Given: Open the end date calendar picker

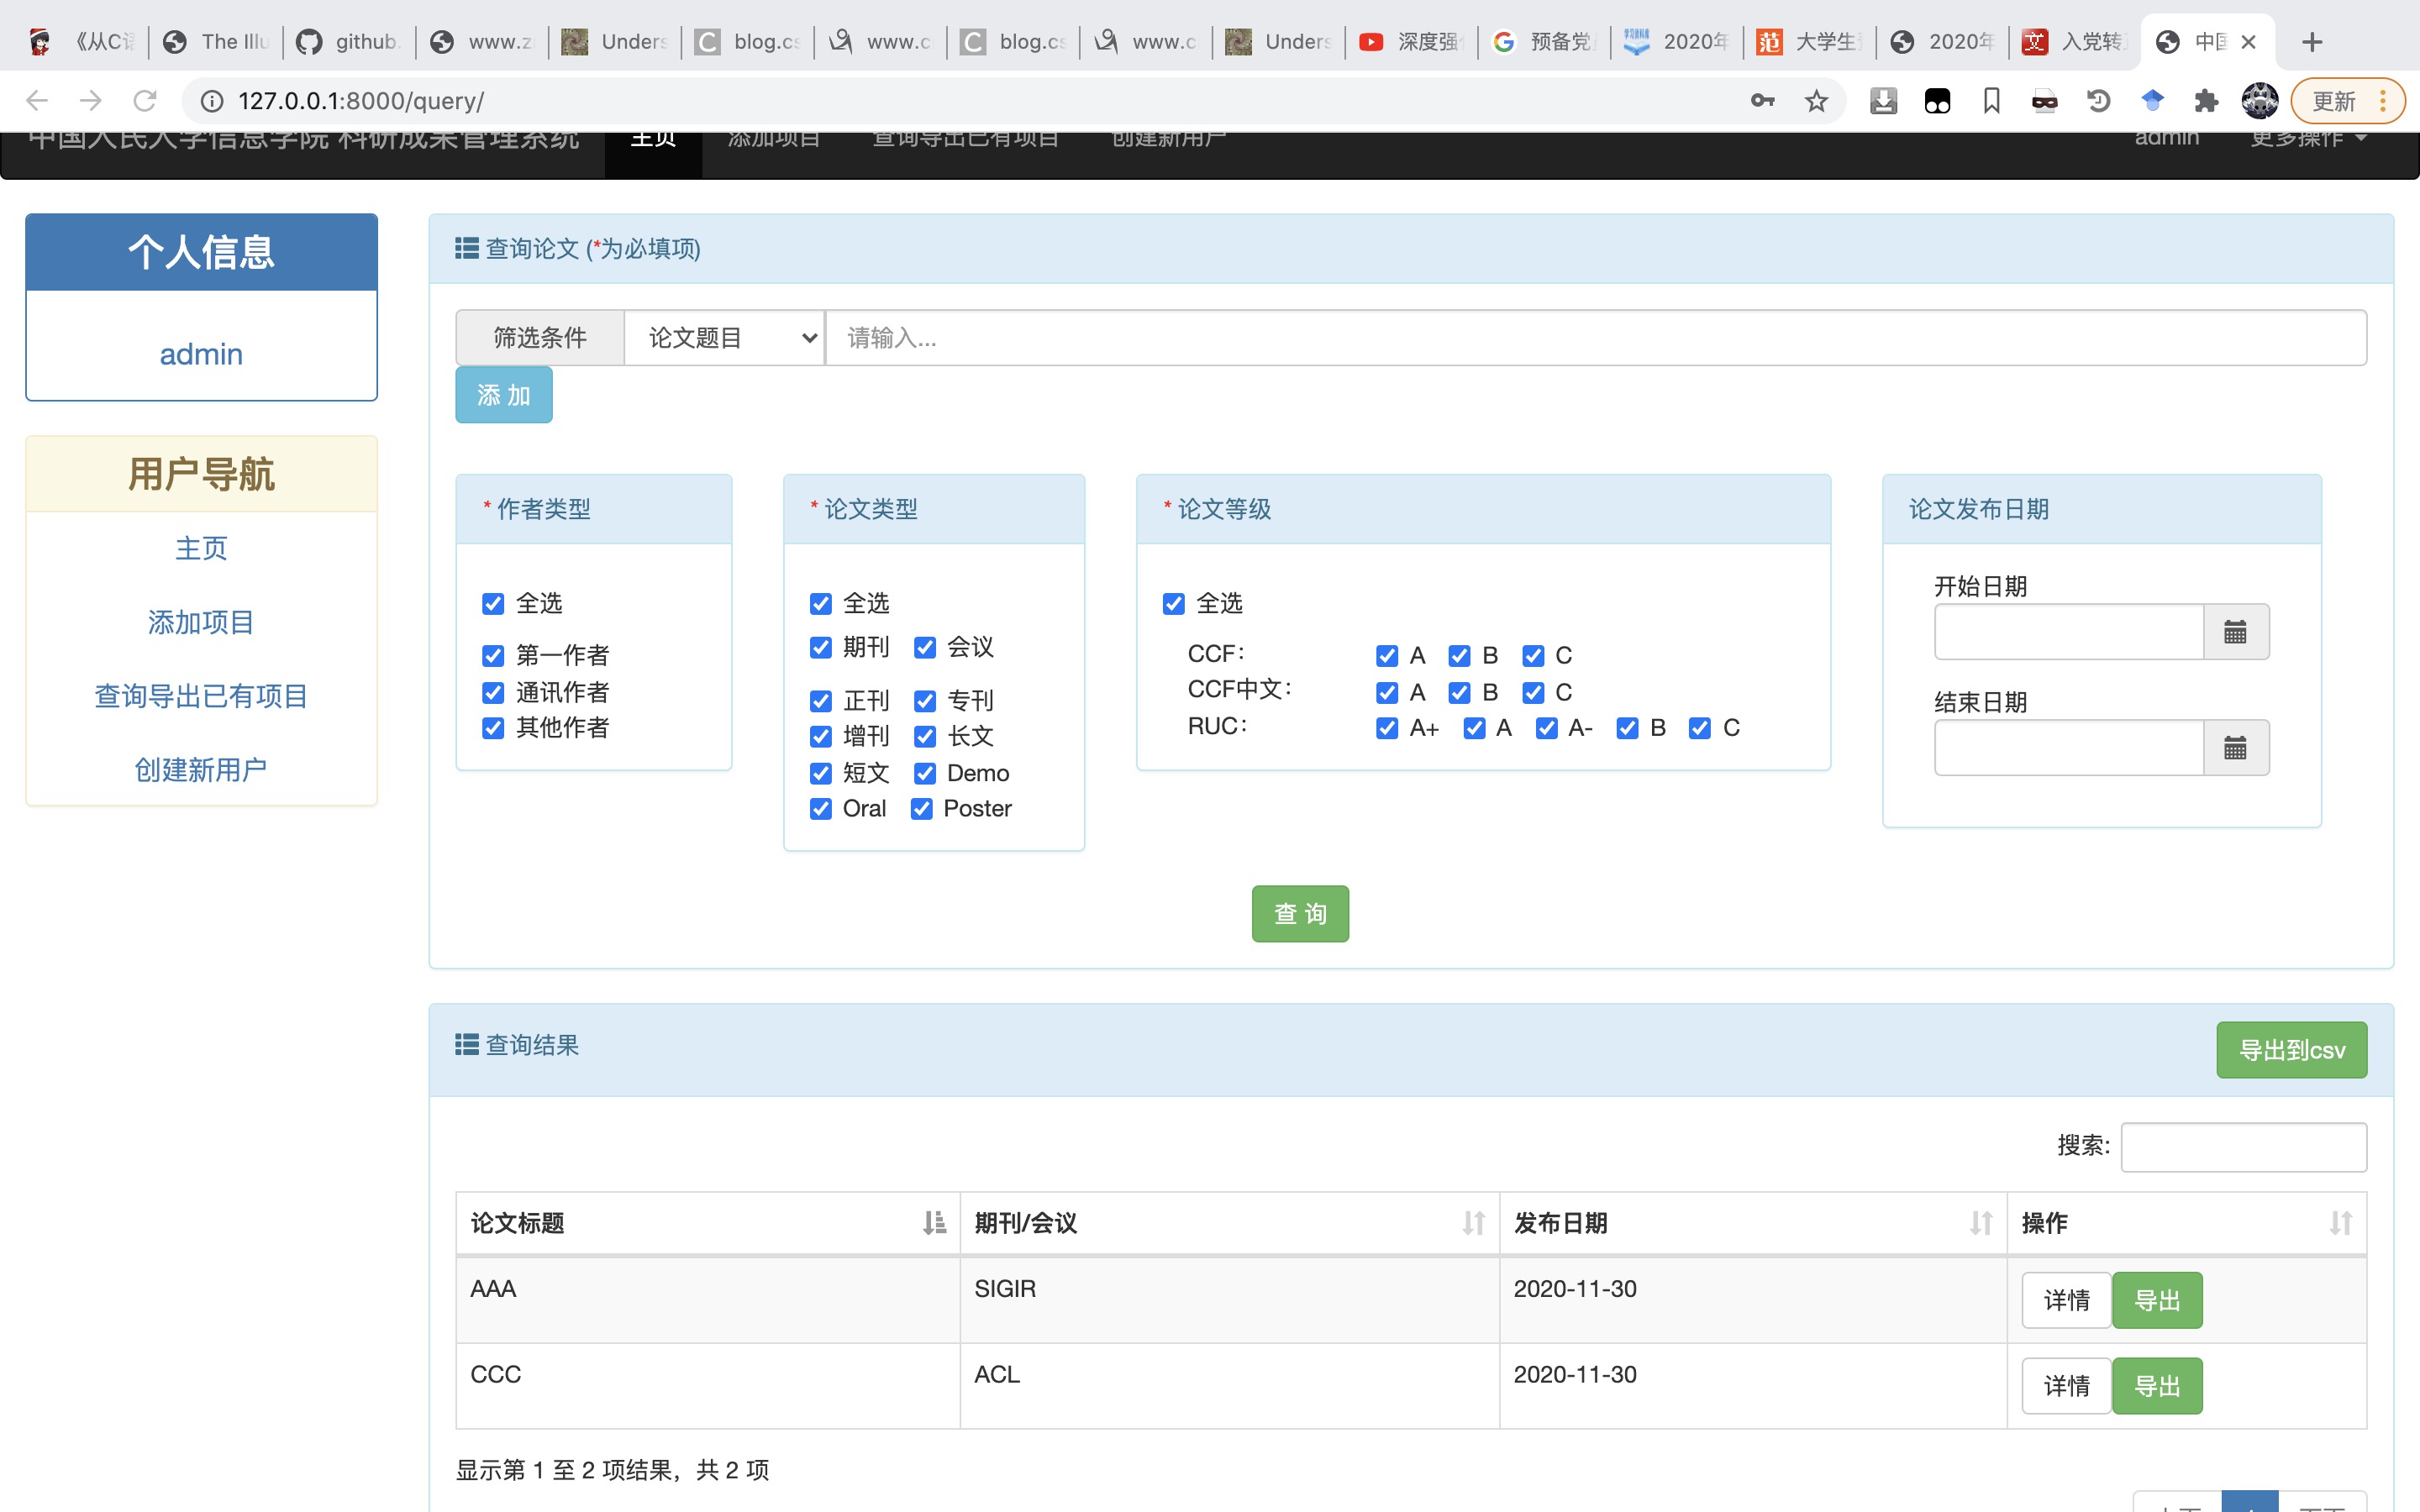Looking at the screenshot, I should click(x=2235, y=748).
